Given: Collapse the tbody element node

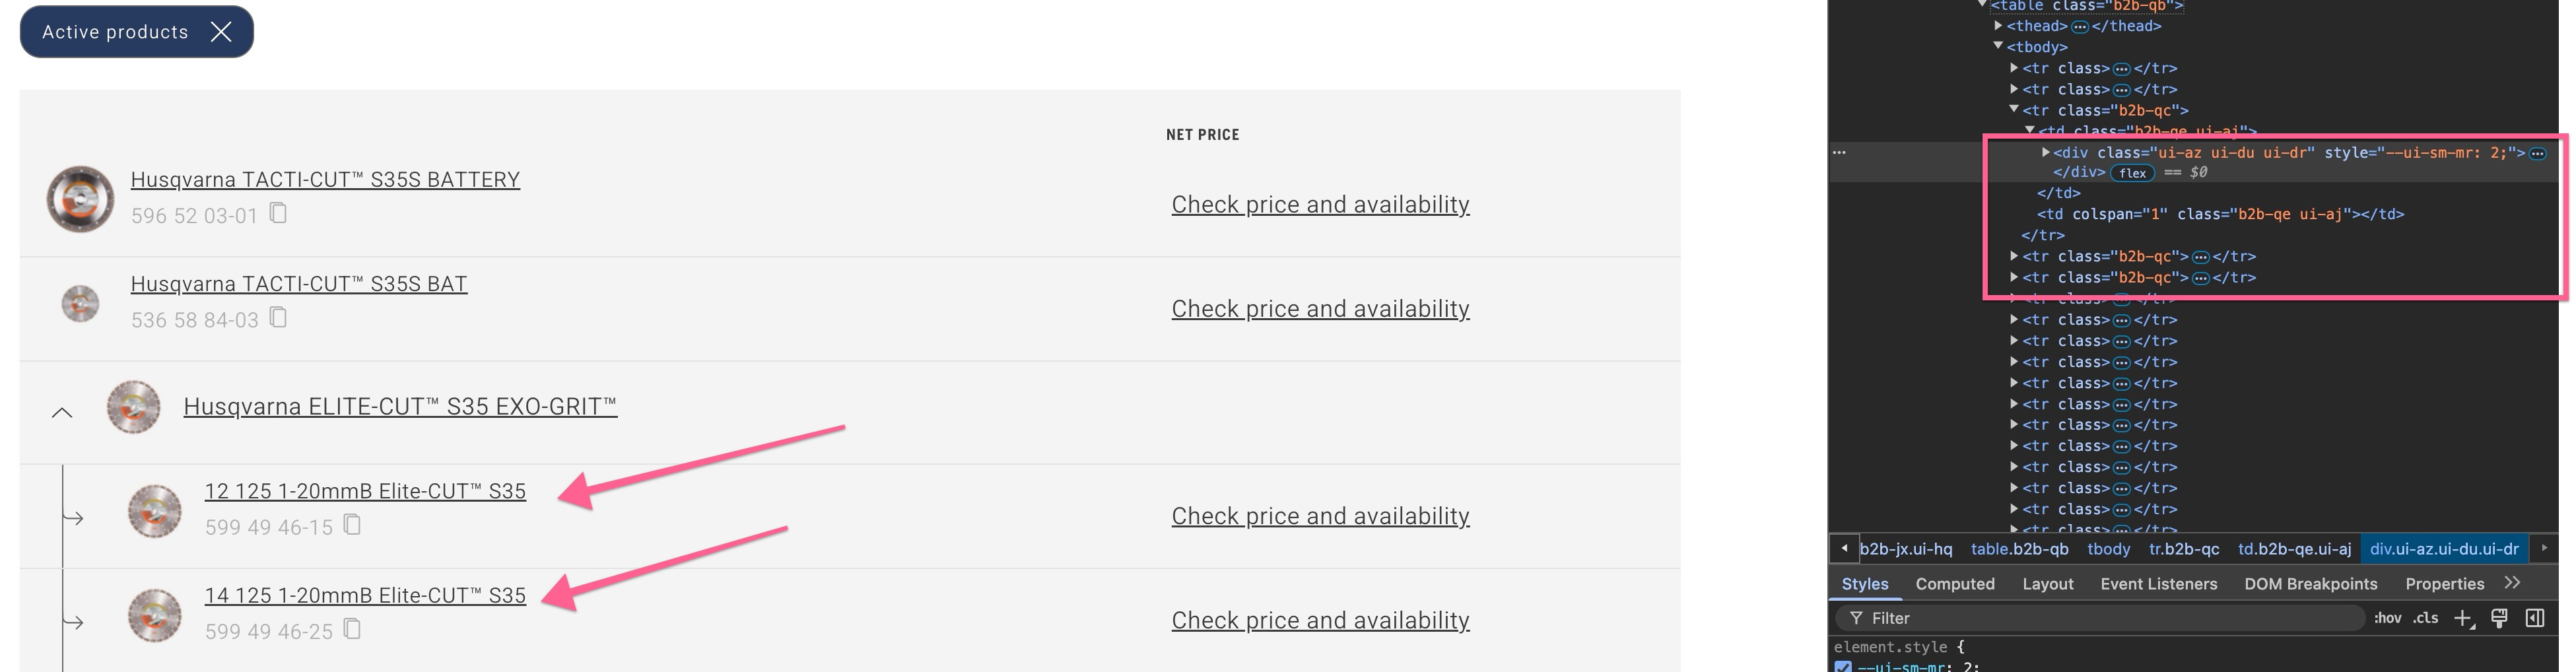Looking at the screenshot, I should pos(1998,47).
